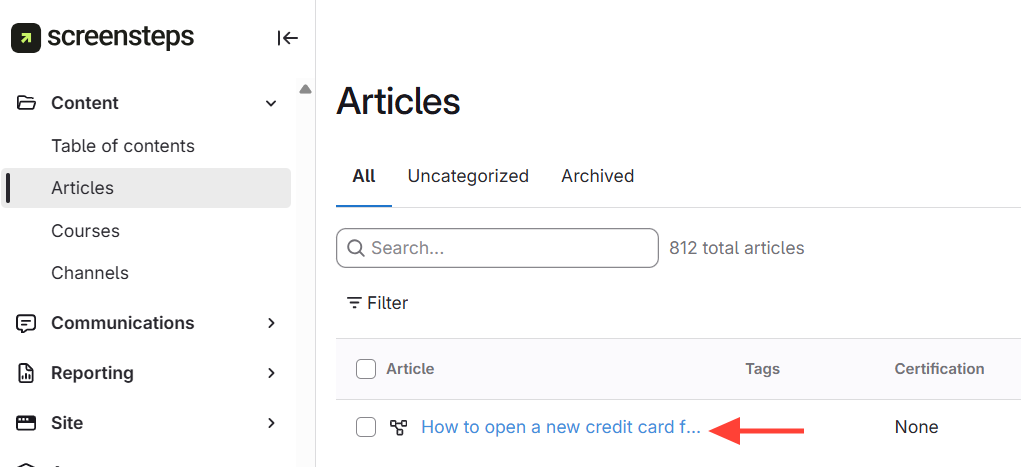Click the Site window icon

pyautogui.click(x=27, y=423)
